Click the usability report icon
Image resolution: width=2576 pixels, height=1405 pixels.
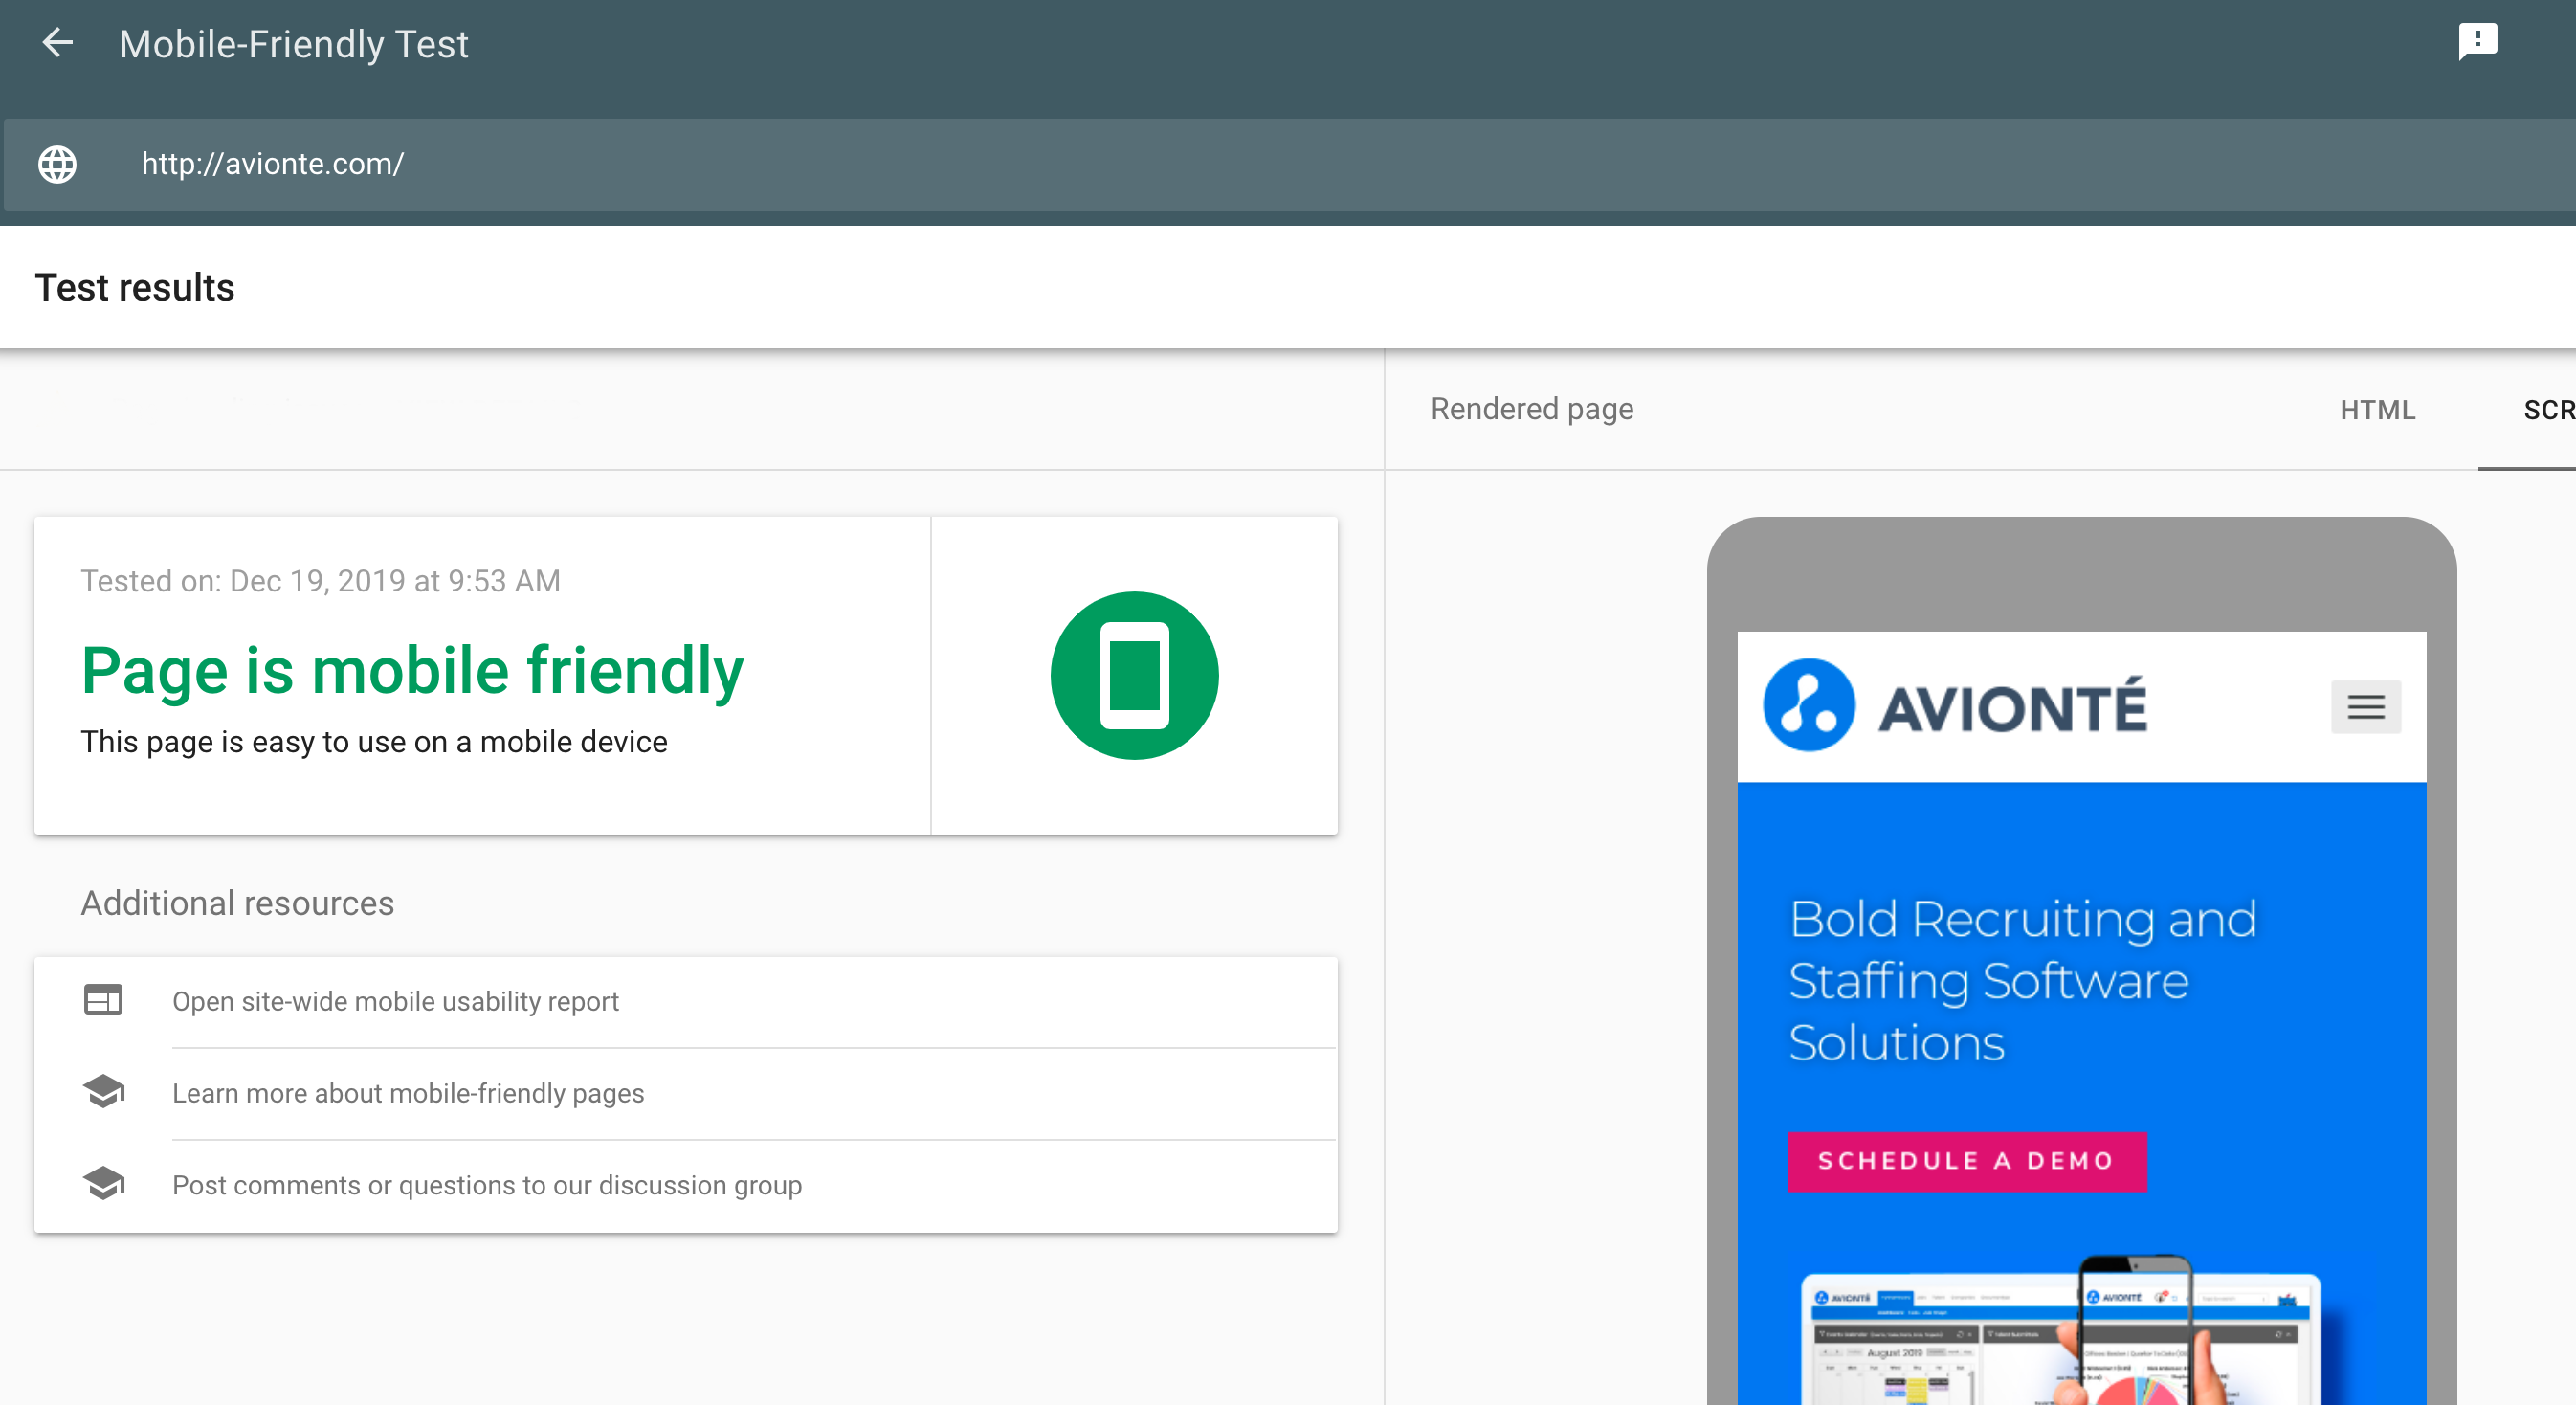click(103, 1000)
